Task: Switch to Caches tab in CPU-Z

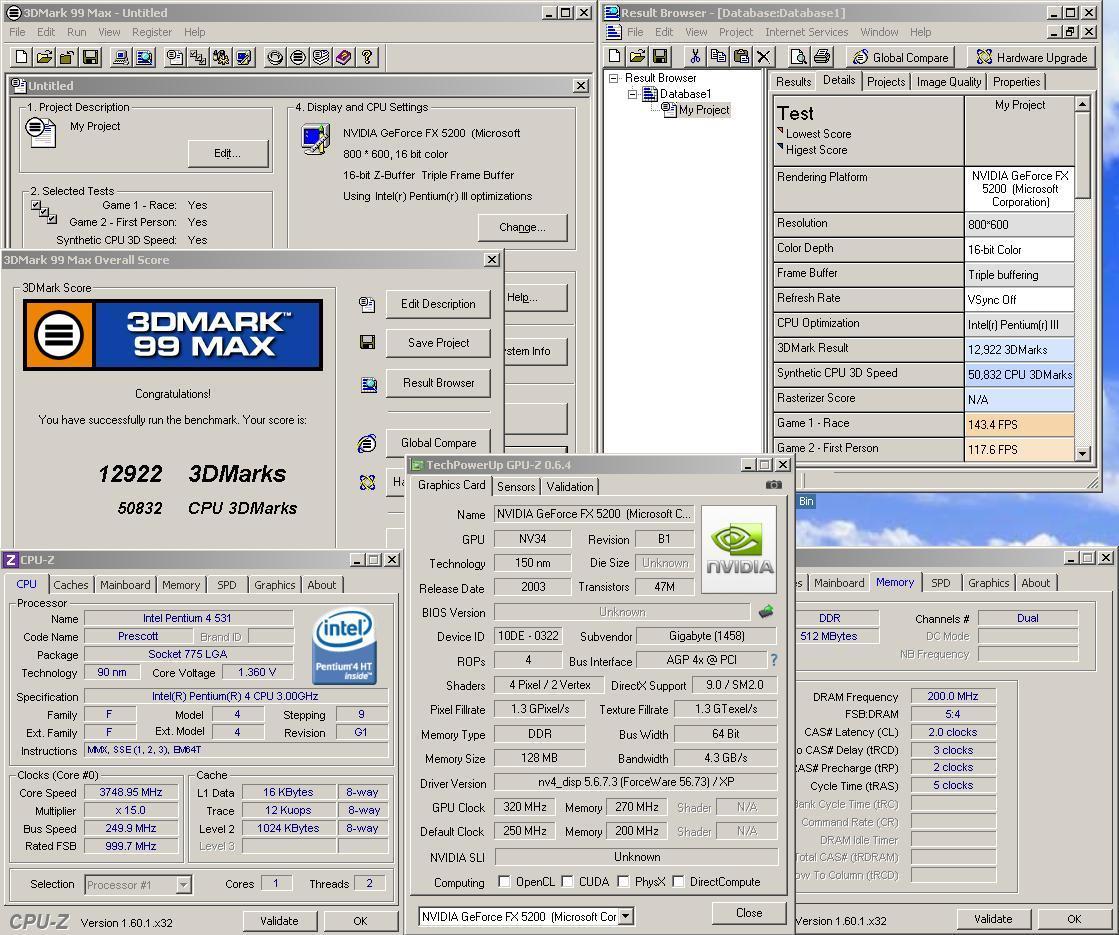Action: [71, 585]
